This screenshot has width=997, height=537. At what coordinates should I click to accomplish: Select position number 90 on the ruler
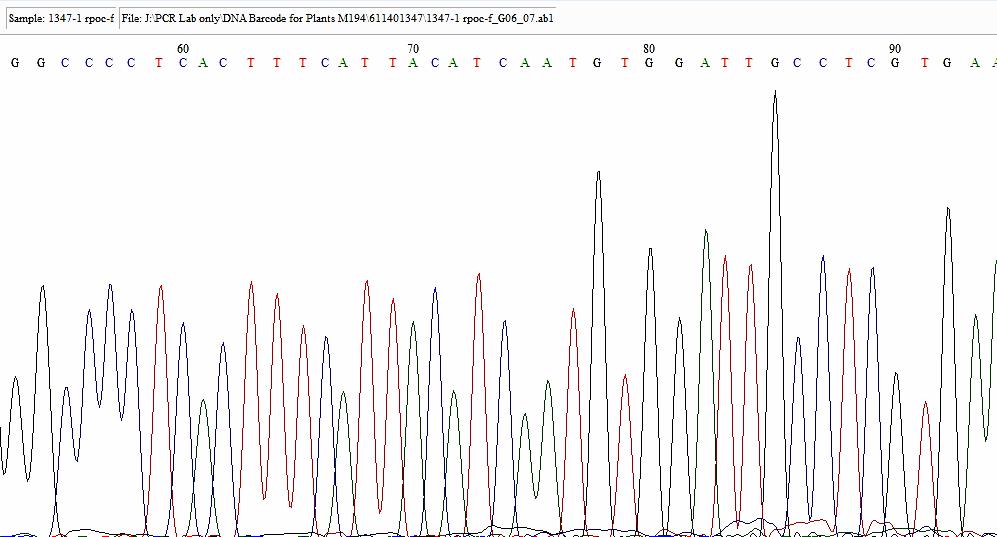(x=895, y=49)
